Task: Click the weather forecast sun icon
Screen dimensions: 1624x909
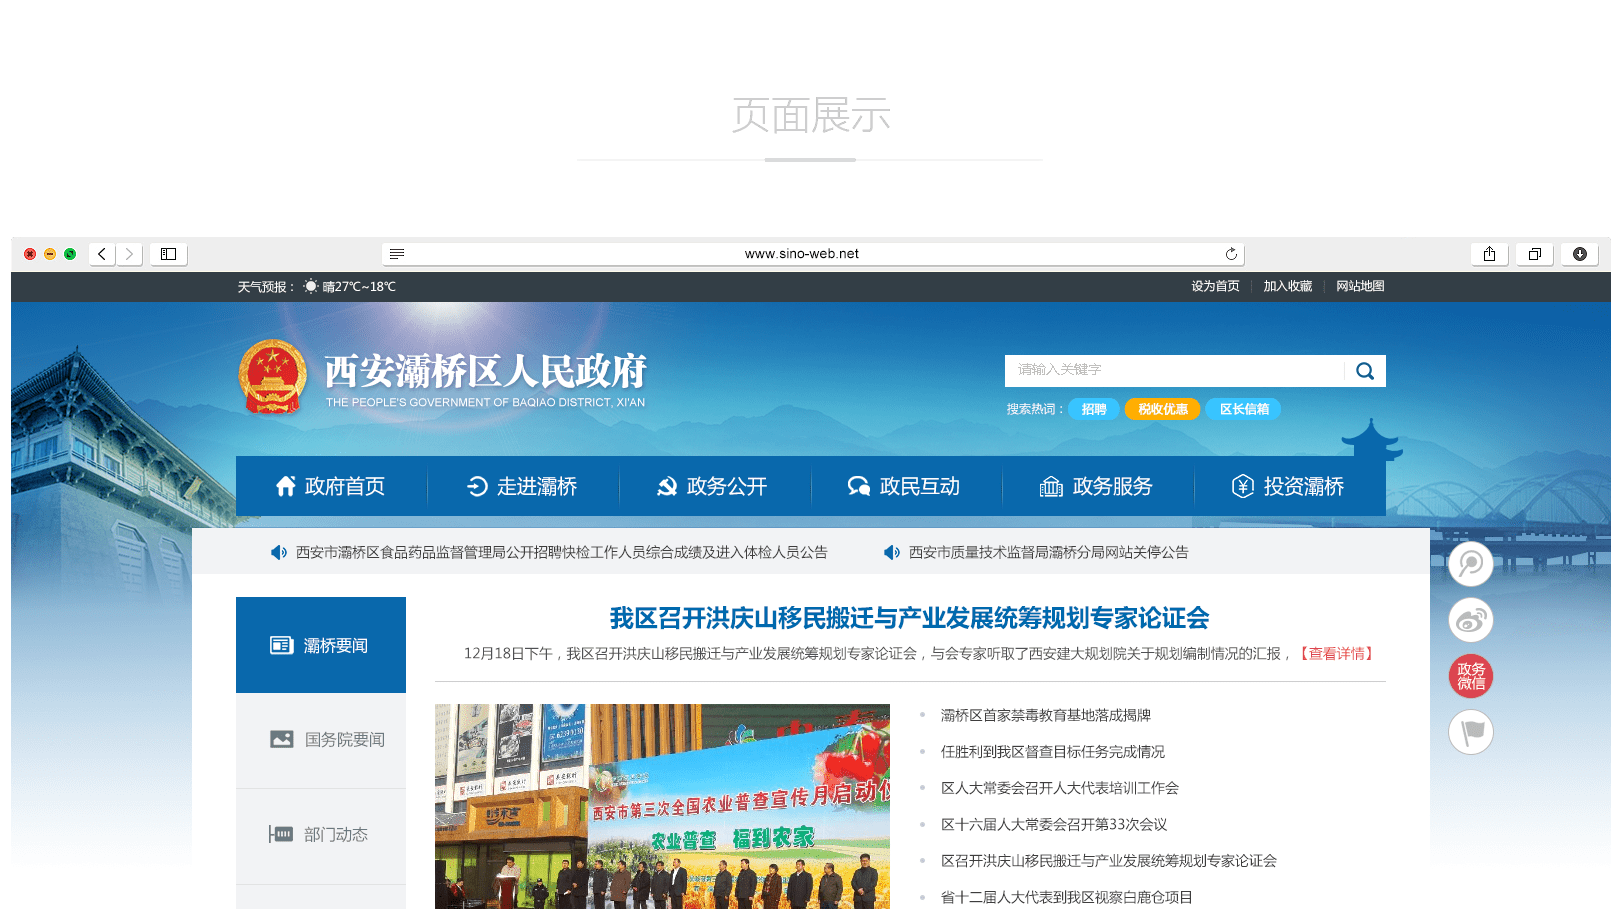Action: click(x=311, y=286)
